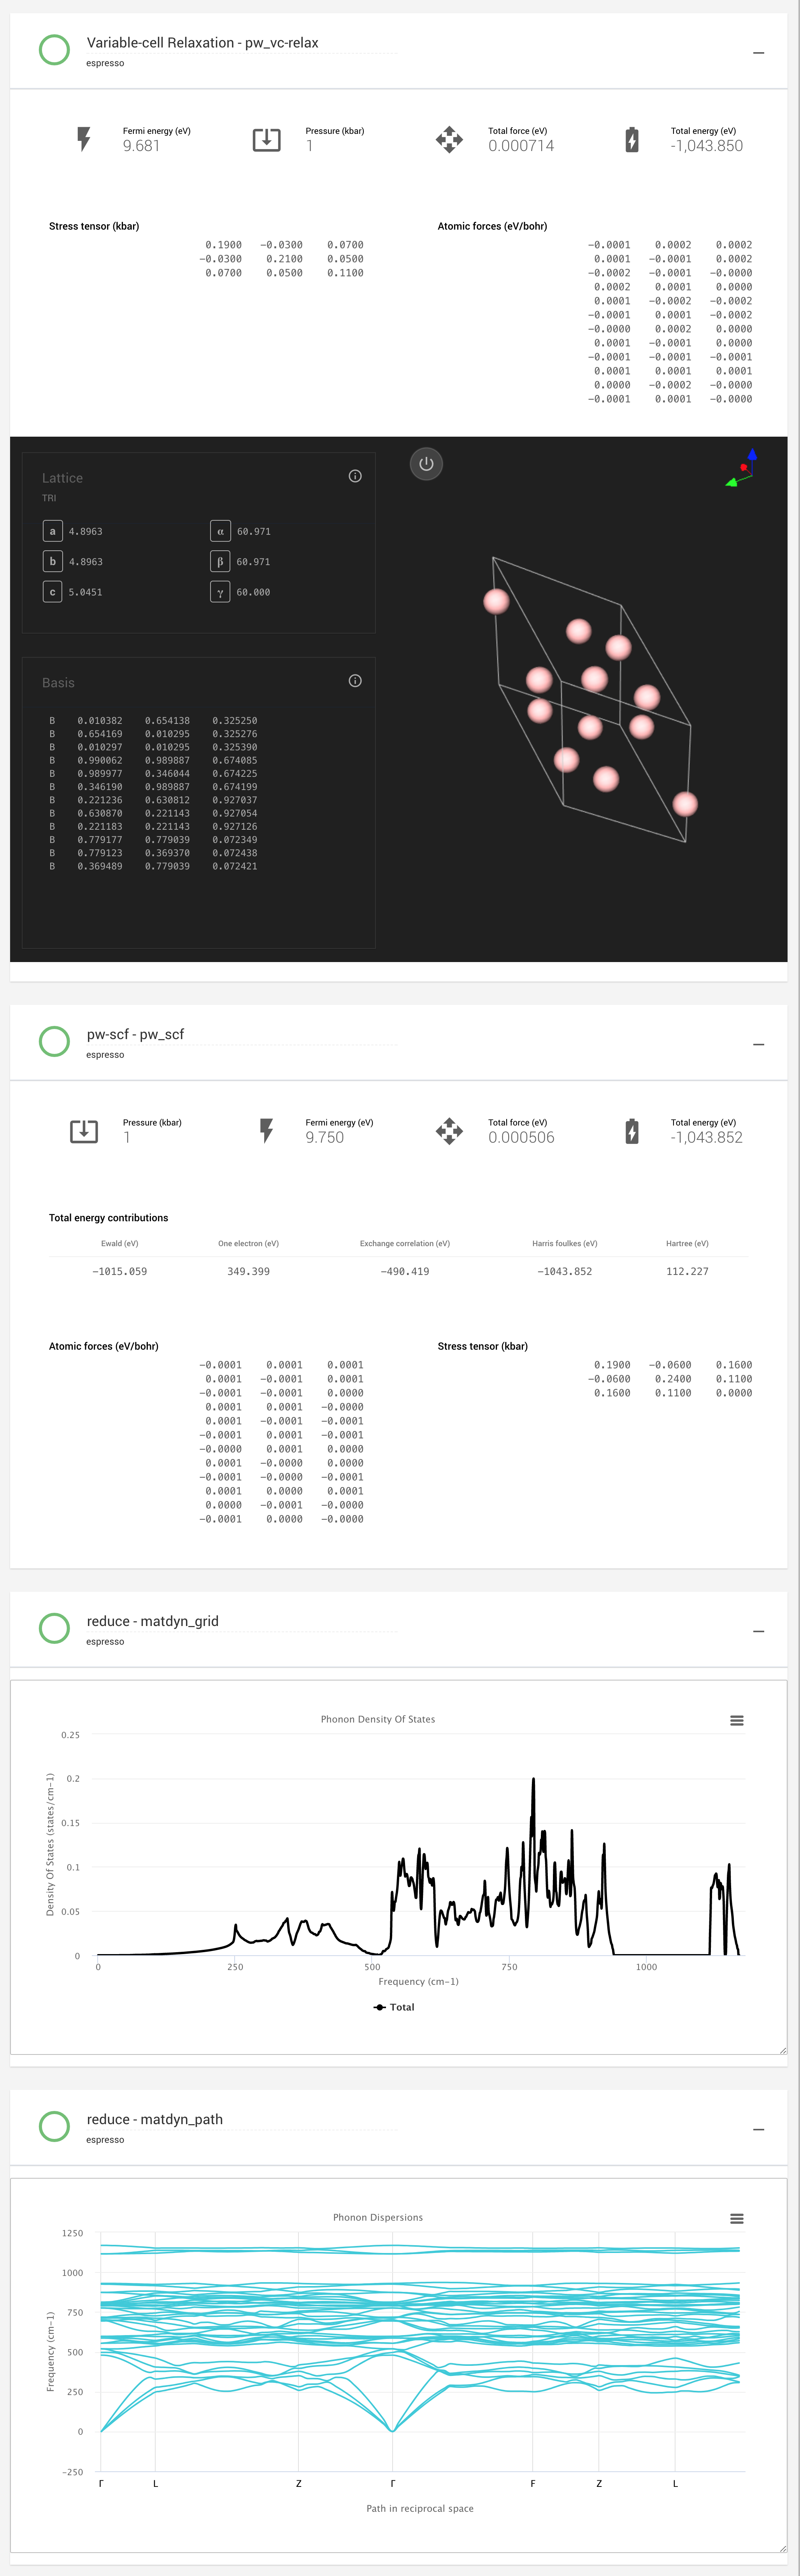Open the Lattice info icon
800x2576 pixels.
(355, 476)
